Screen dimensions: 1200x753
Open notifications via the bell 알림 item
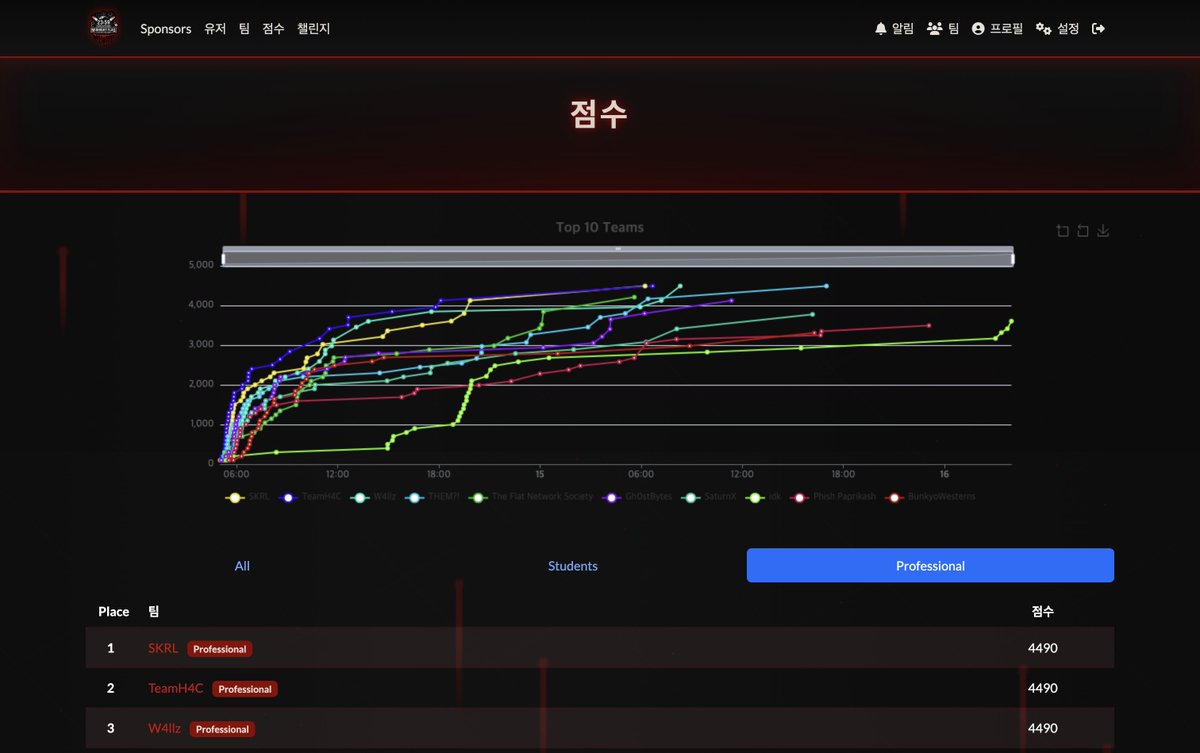point(894,29)
